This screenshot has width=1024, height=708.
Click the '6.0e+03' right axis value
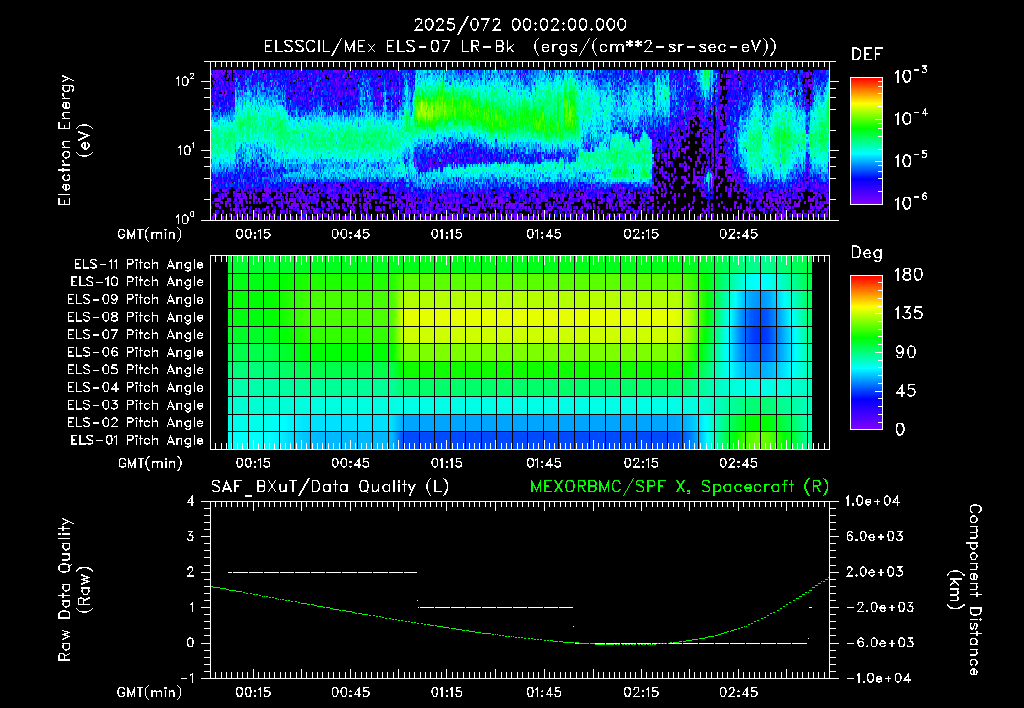[874, 536]
